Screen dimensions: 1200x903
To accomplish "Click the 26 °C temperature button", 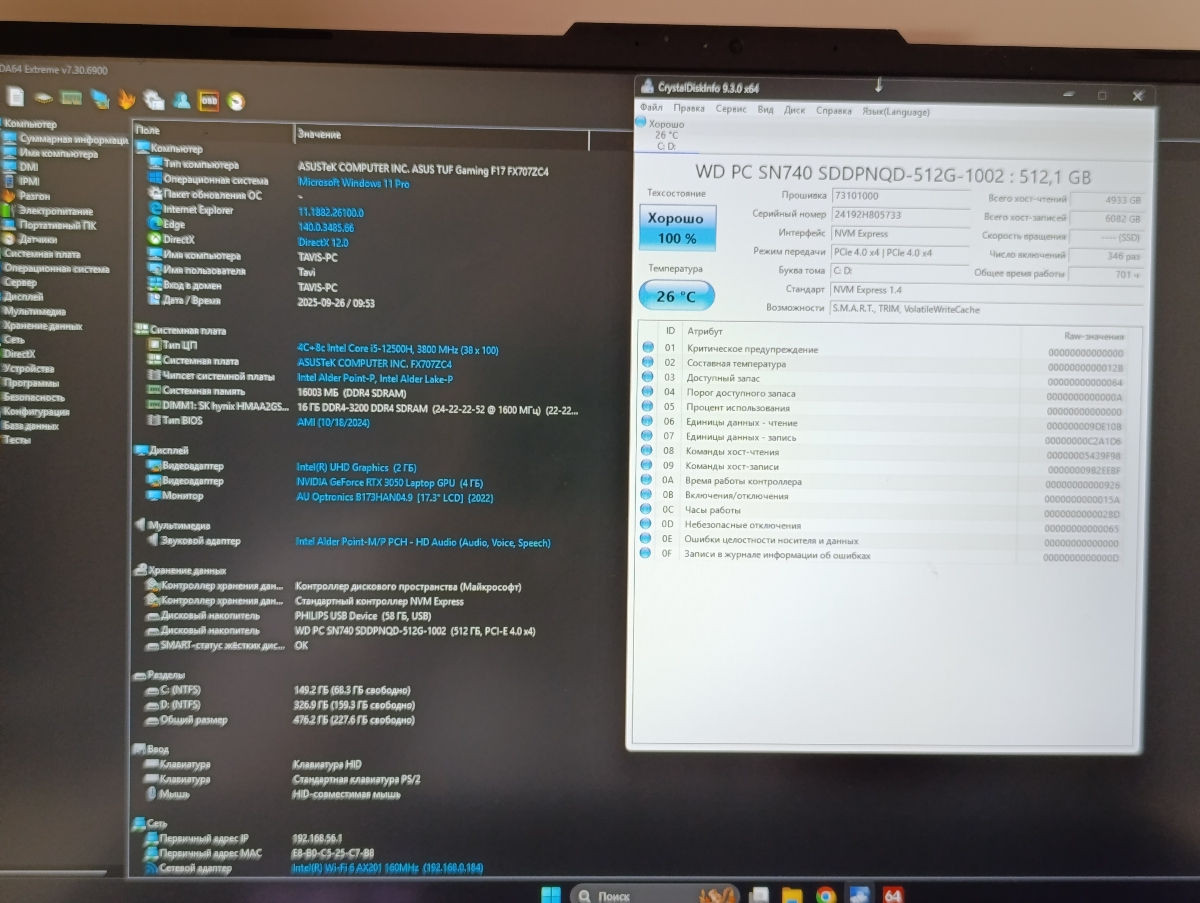I will 677,296.
